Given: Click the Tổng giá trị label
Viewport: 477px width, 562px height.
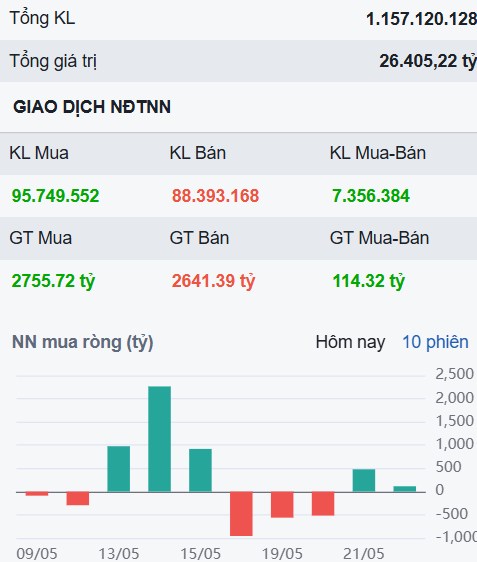Looking at the screenshot, I should point(53,61).
